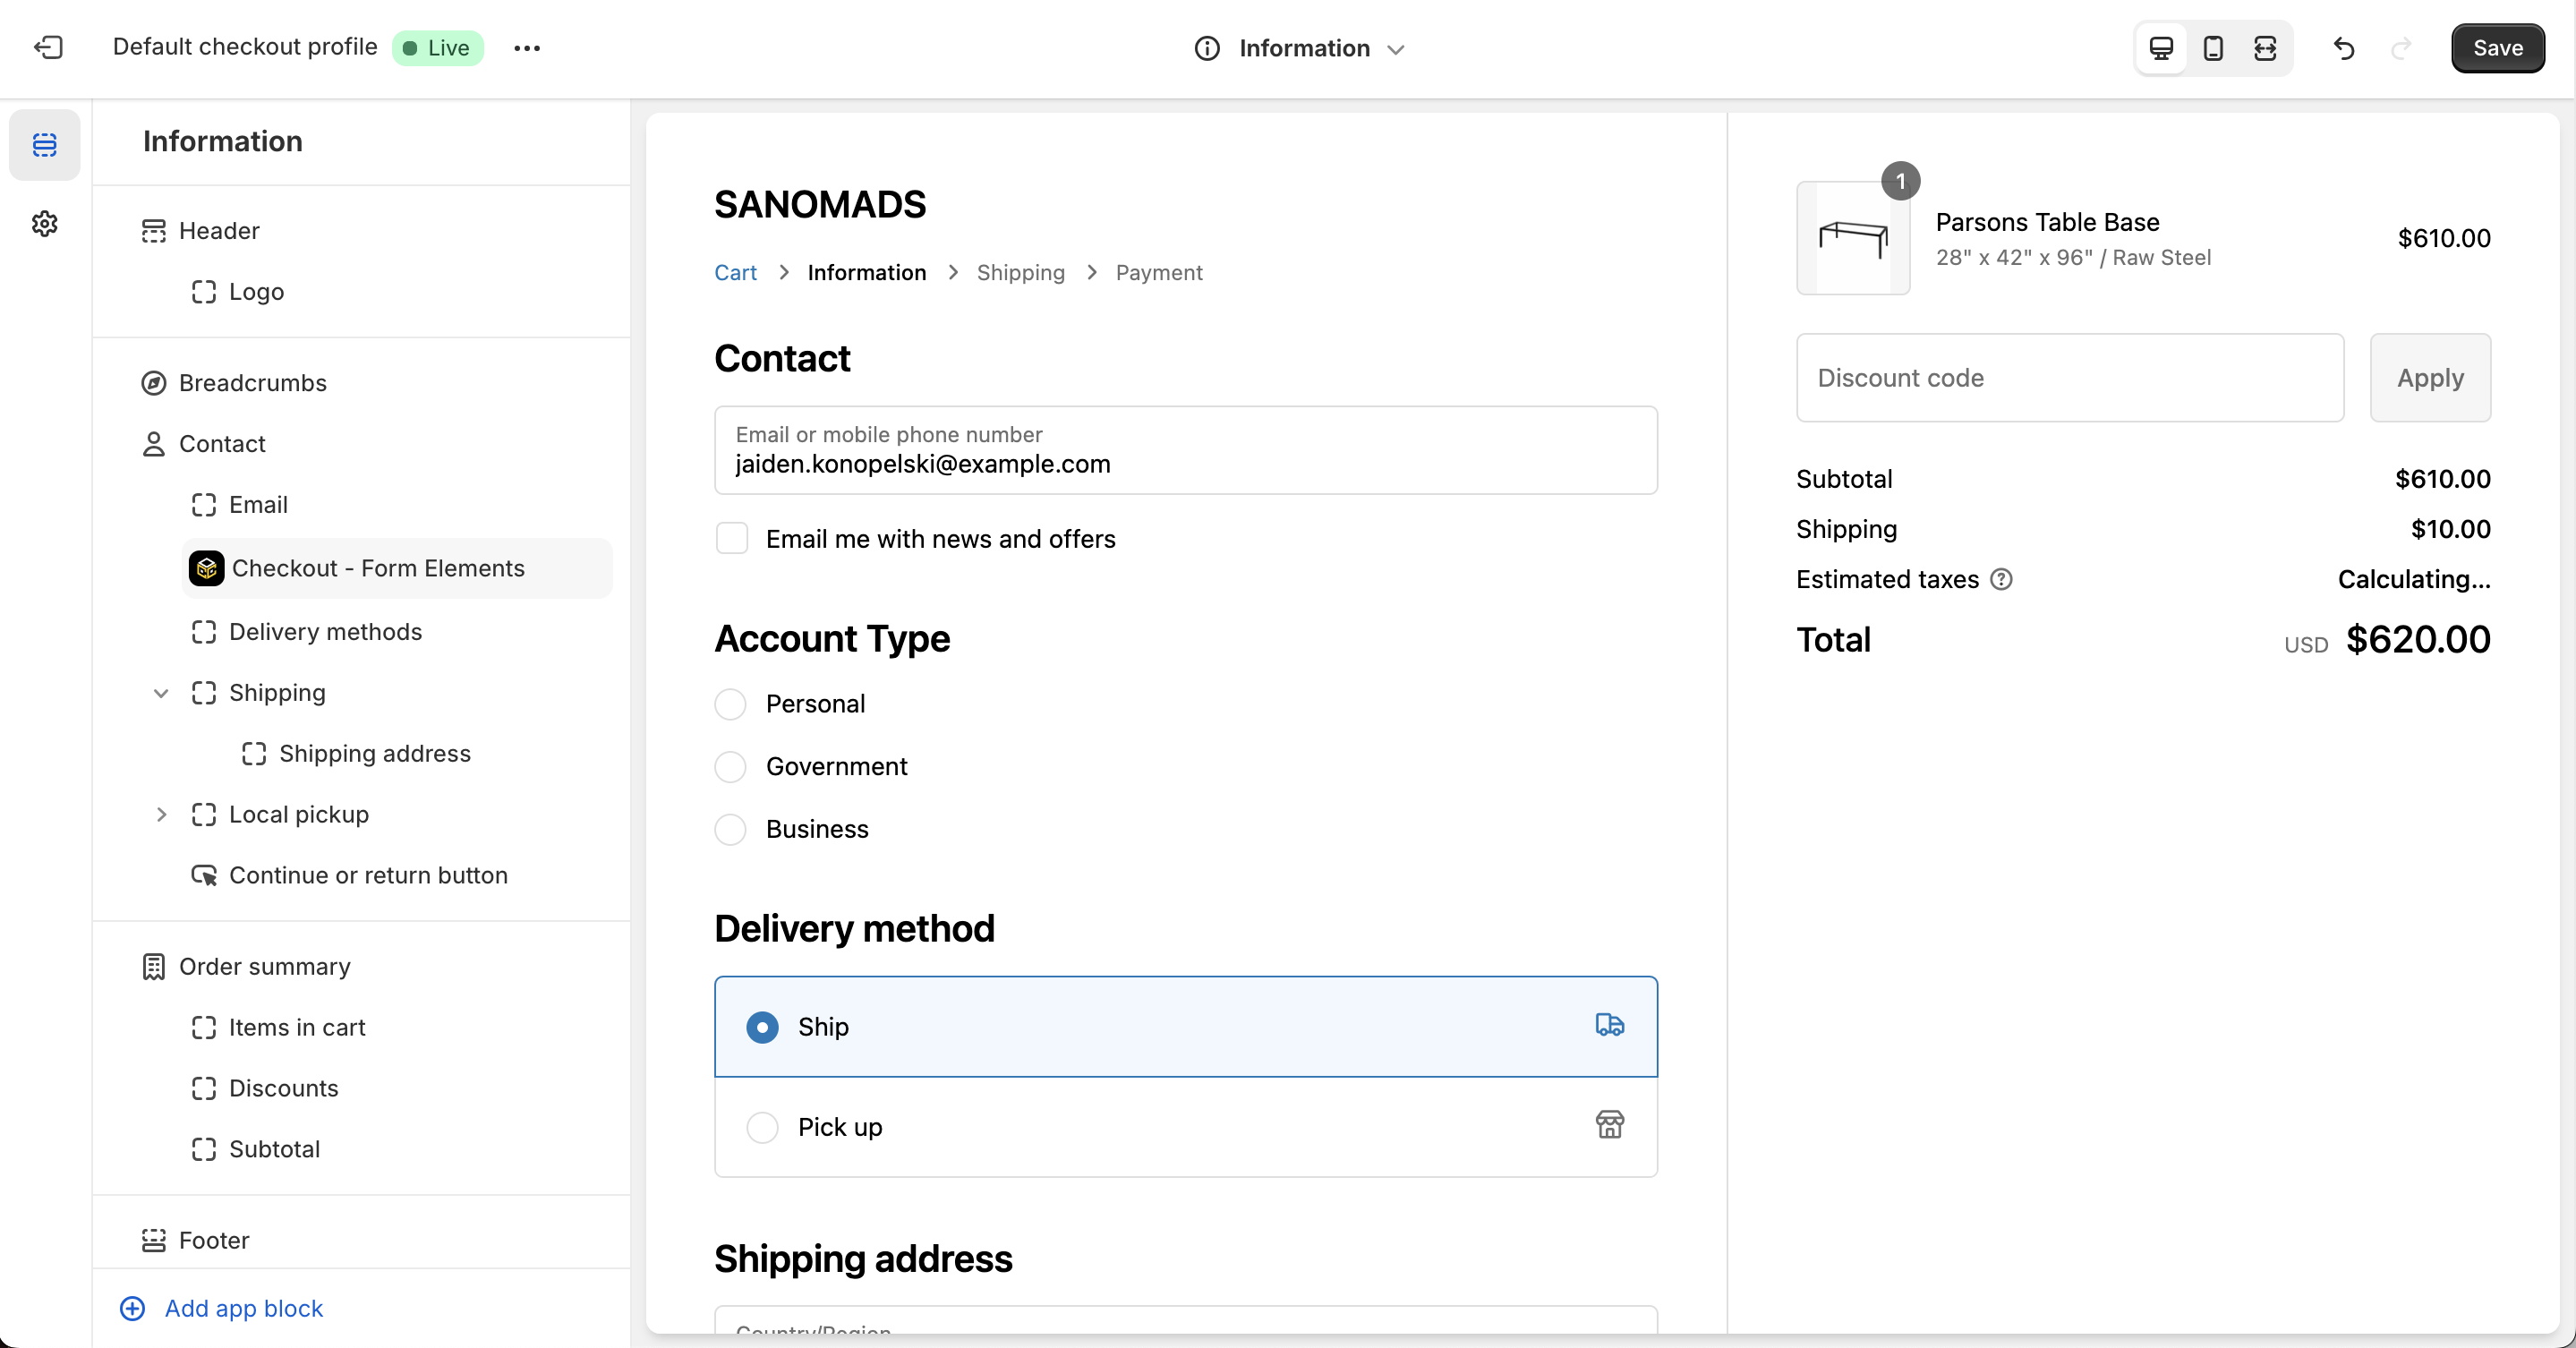Select Checkout - Form Elements block
The image size is (2576, 1348).
click(378, 568)
